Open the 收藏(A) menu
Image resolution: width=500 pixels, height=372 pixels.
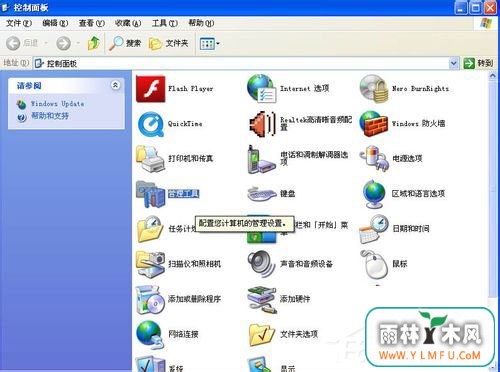pyautogui.click(x=128, y=23)
